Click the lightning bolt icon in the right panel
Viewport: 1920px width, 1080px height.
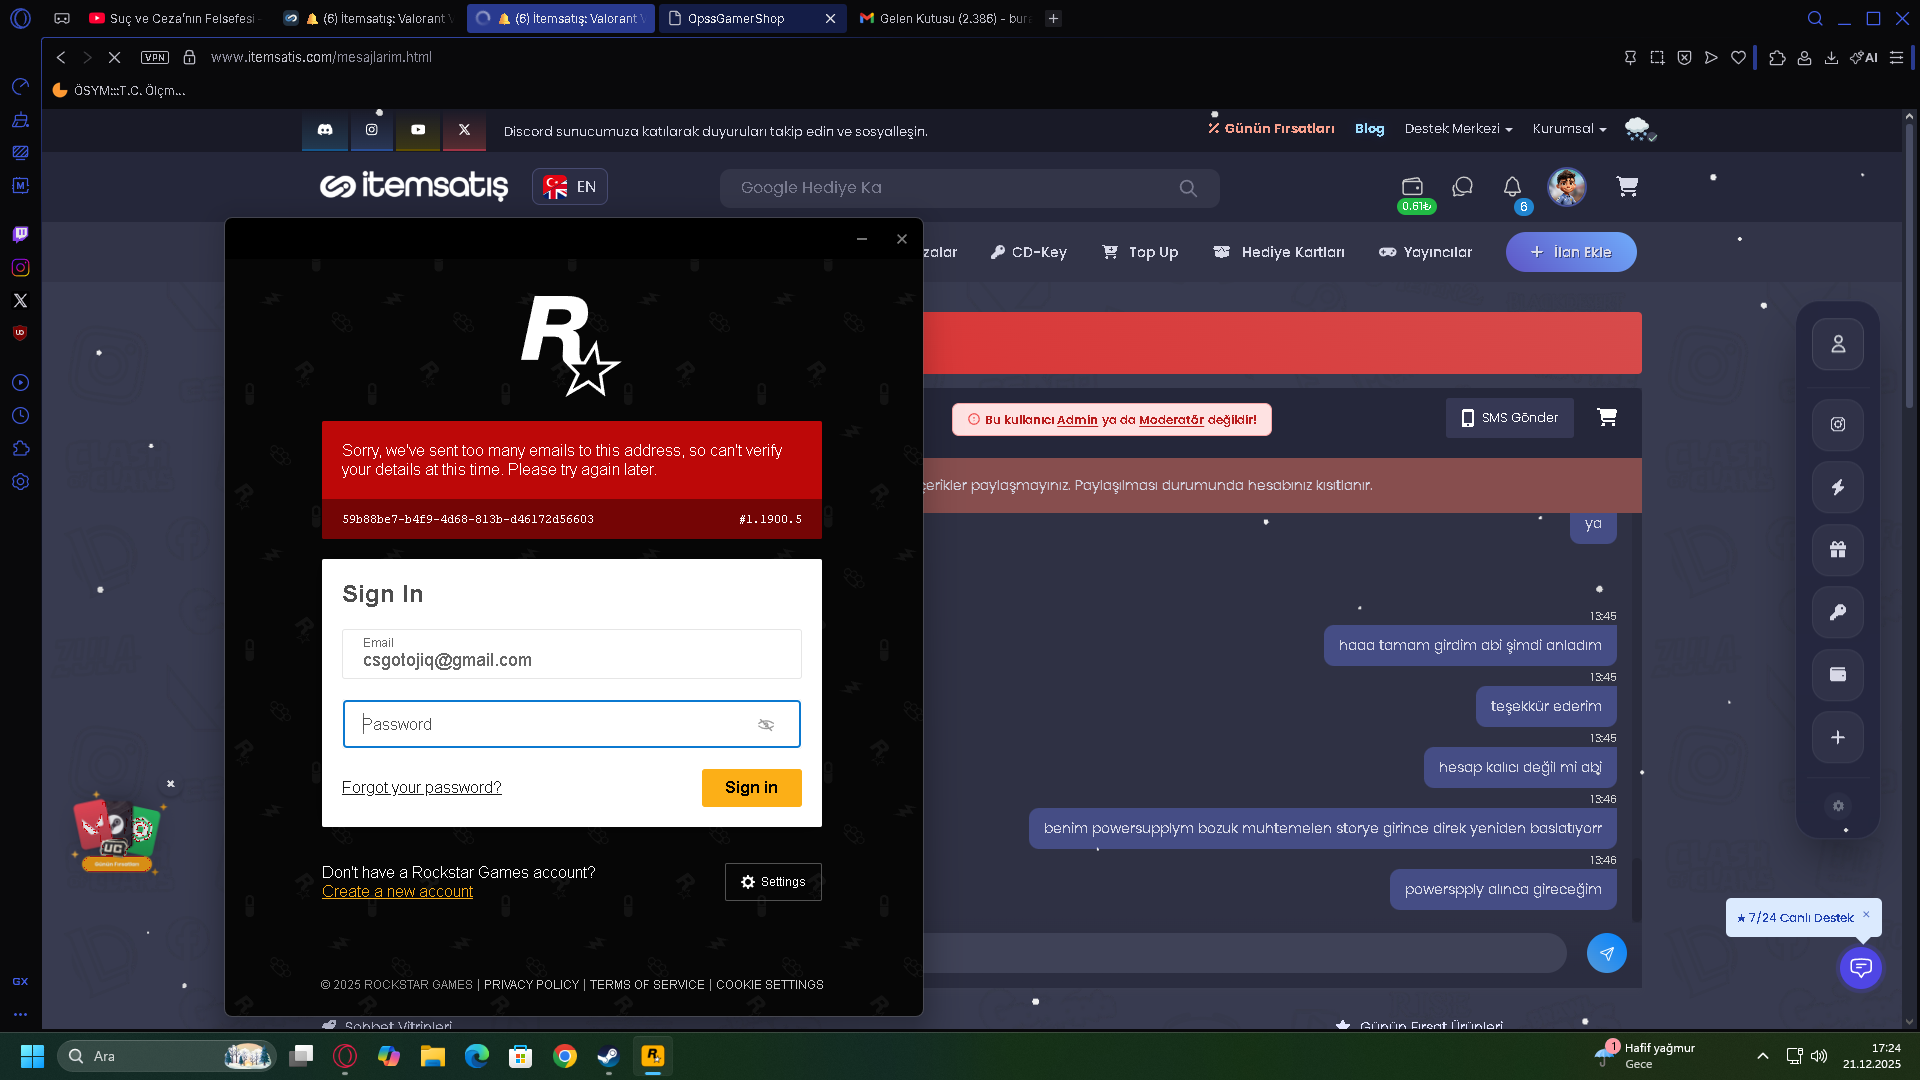pyautogui.click(x=1838, y=487)
